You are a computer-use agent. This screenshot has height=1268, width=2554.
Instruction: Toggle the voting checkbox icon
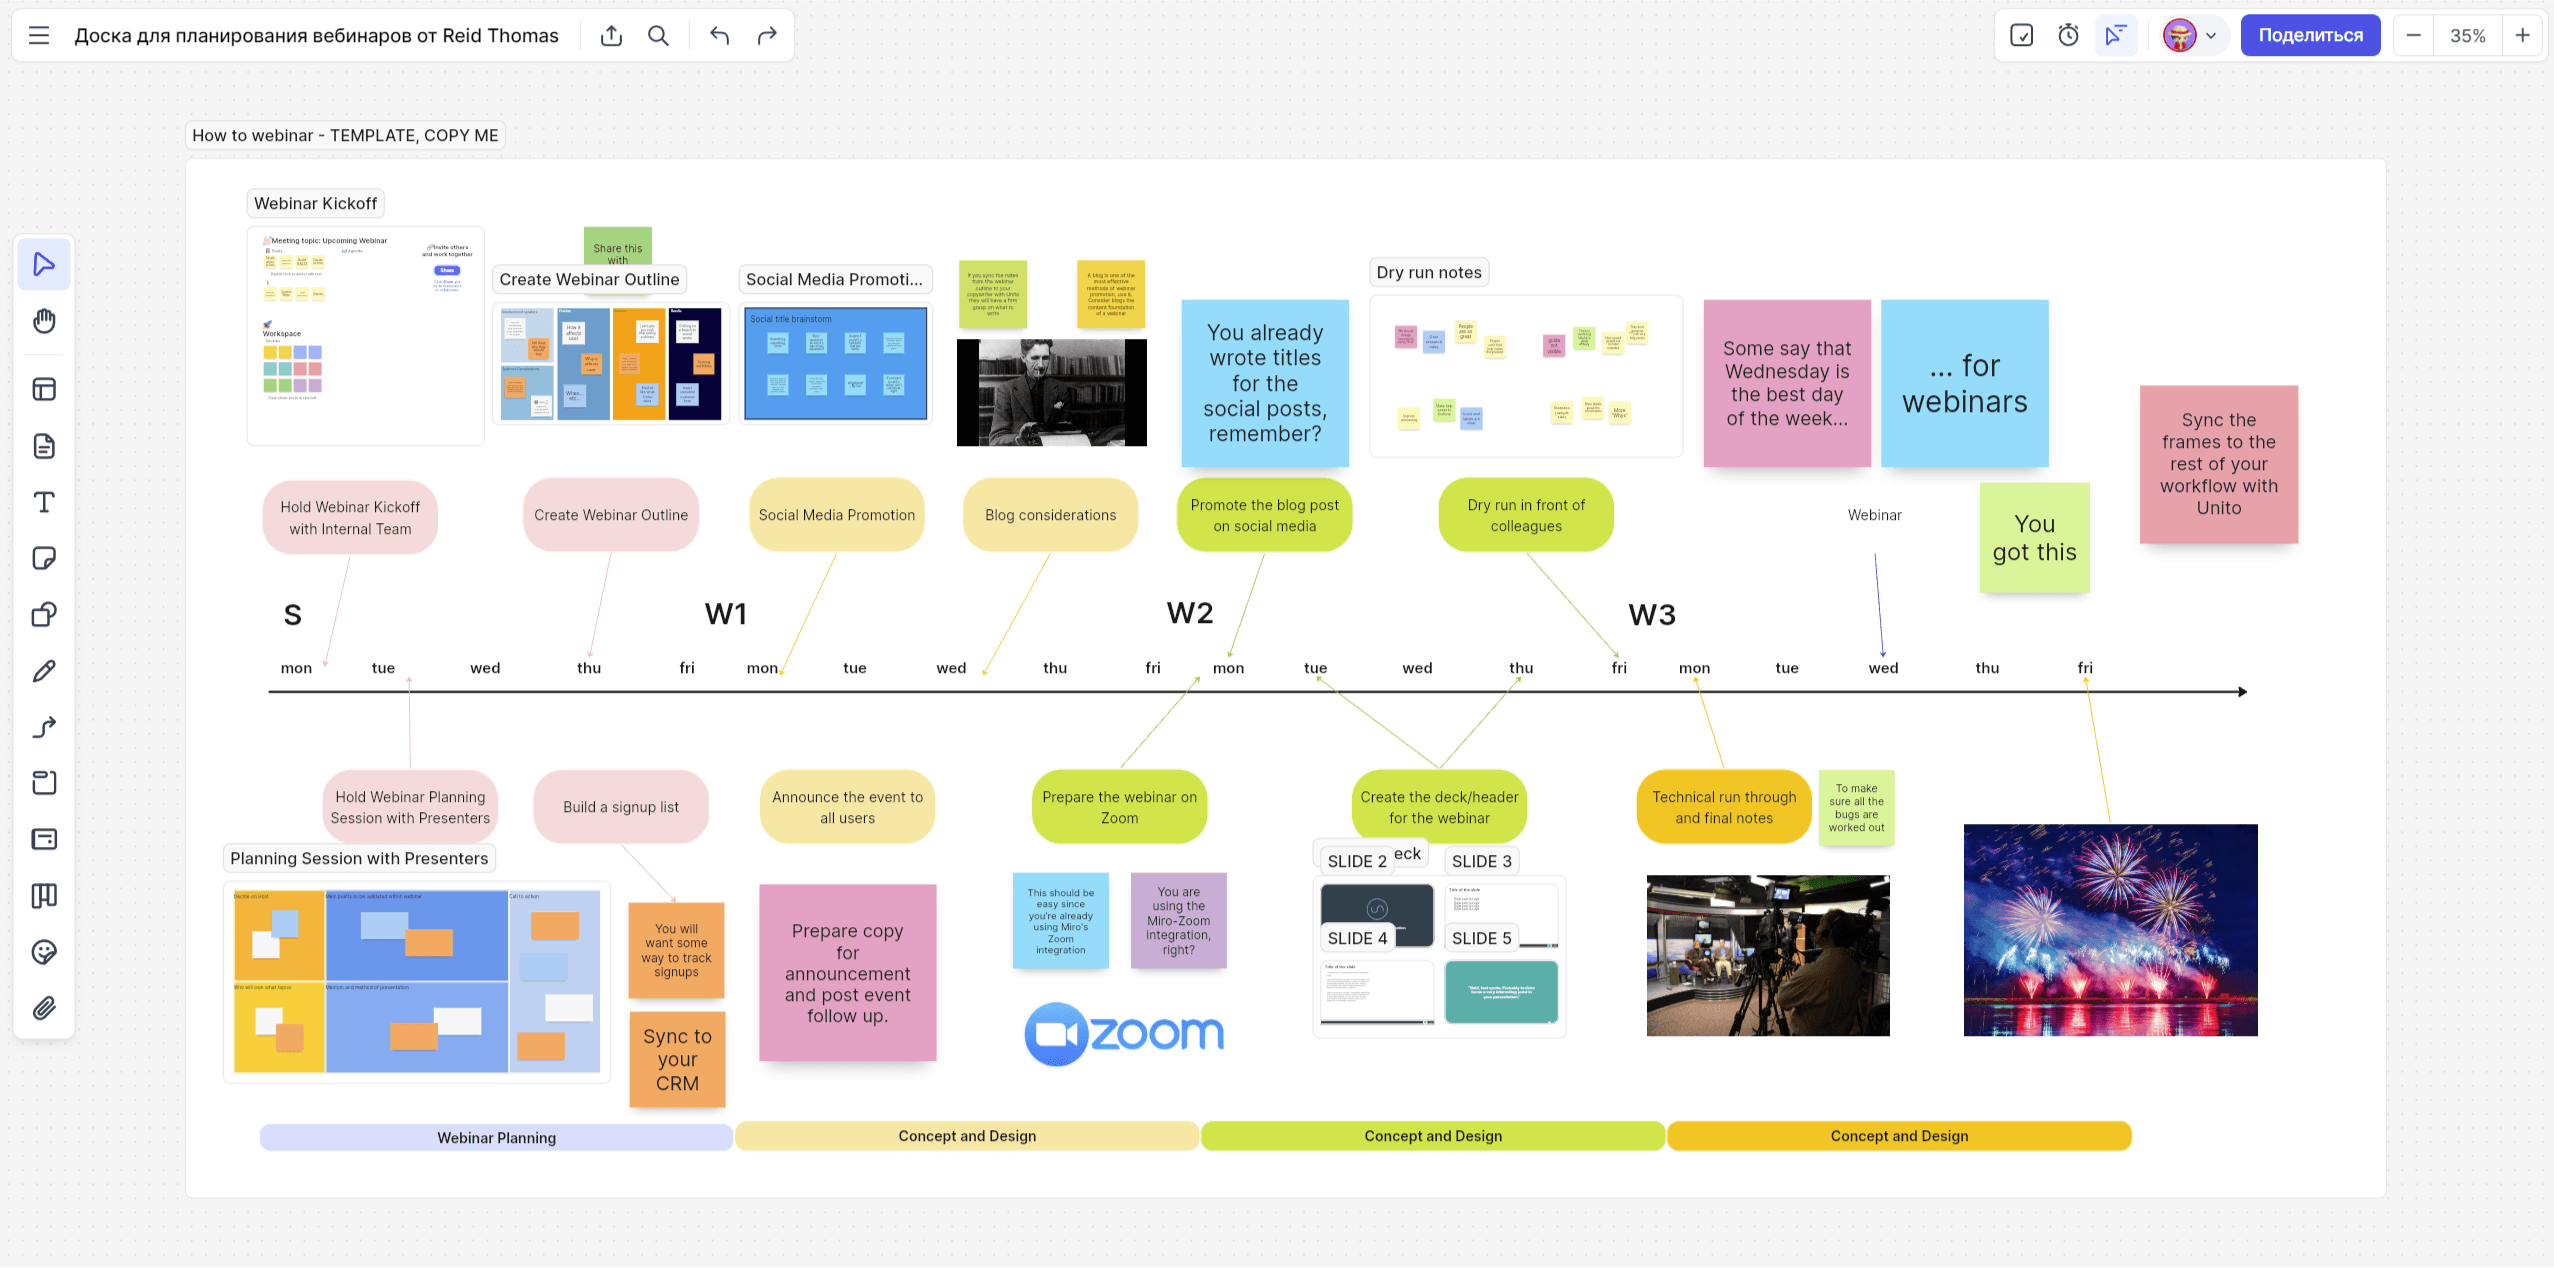pos(2021,36)
